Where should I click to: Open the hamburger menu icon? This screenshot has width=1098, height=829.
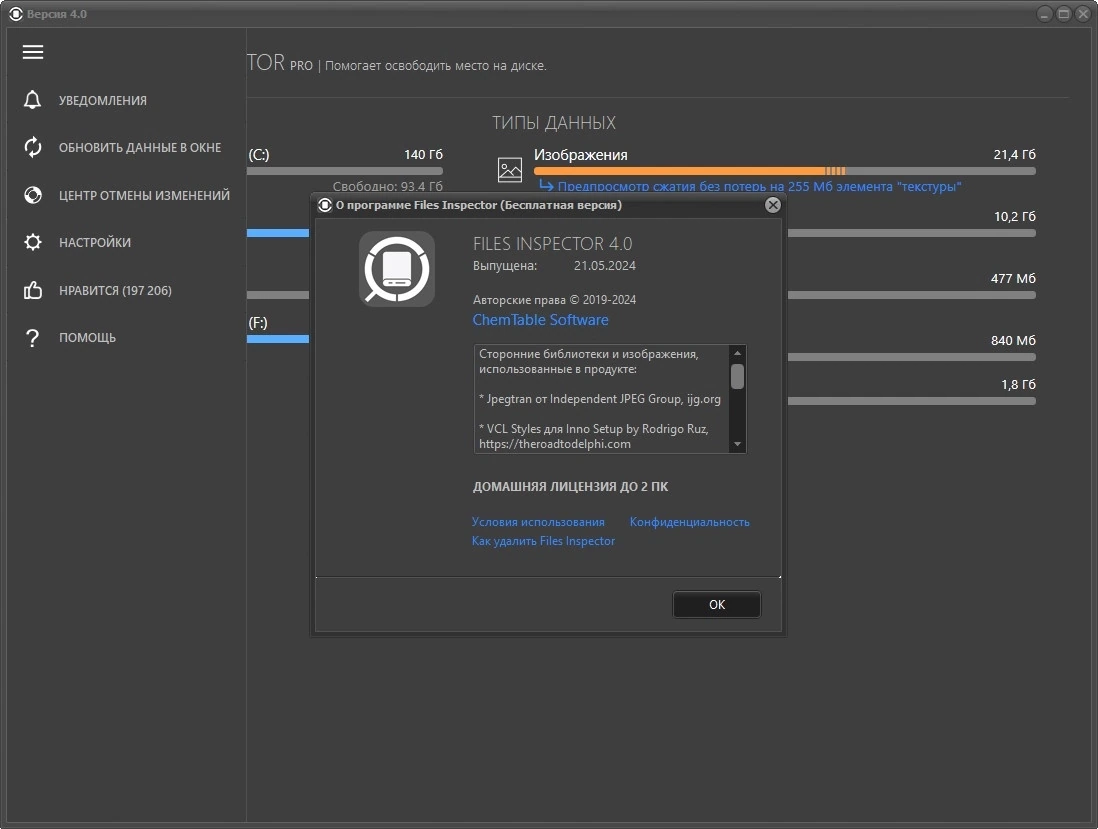pyautogui.click(x=33, y=52)
